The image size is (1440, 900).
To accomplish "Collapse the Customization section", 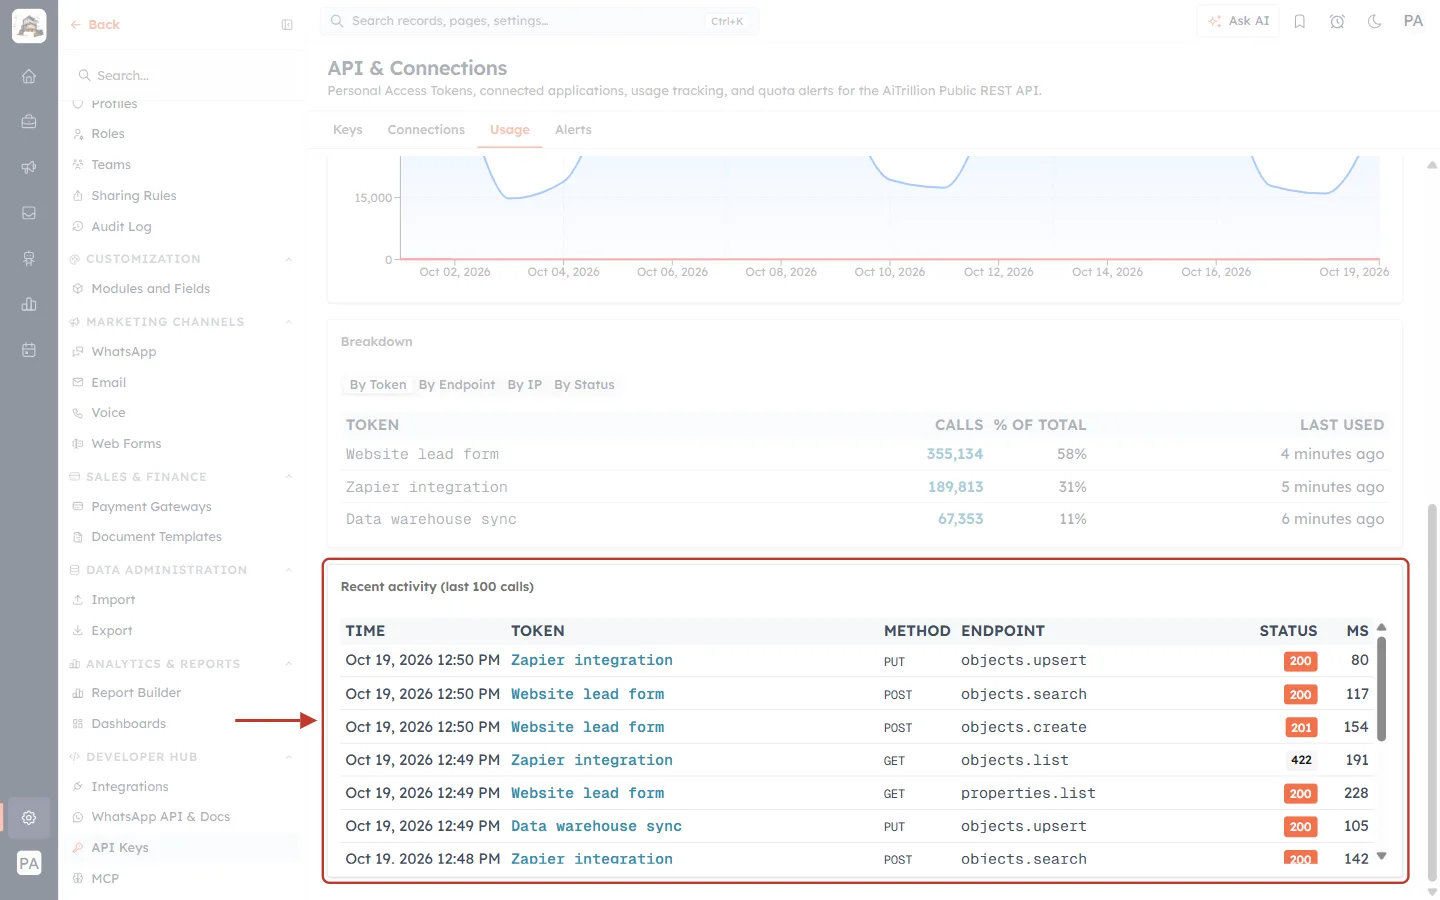I will point(289,259).
